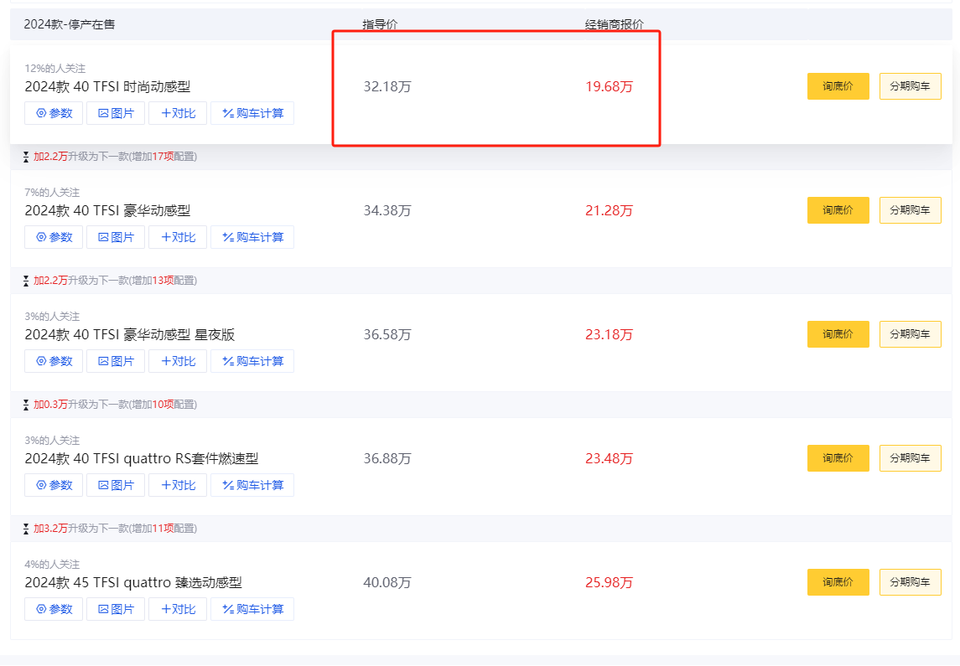Viewport: 960px width, 666px height.
Task: Open 2024款 40 TFSI 时尚动感型 model link
Action: coord(107,87)
